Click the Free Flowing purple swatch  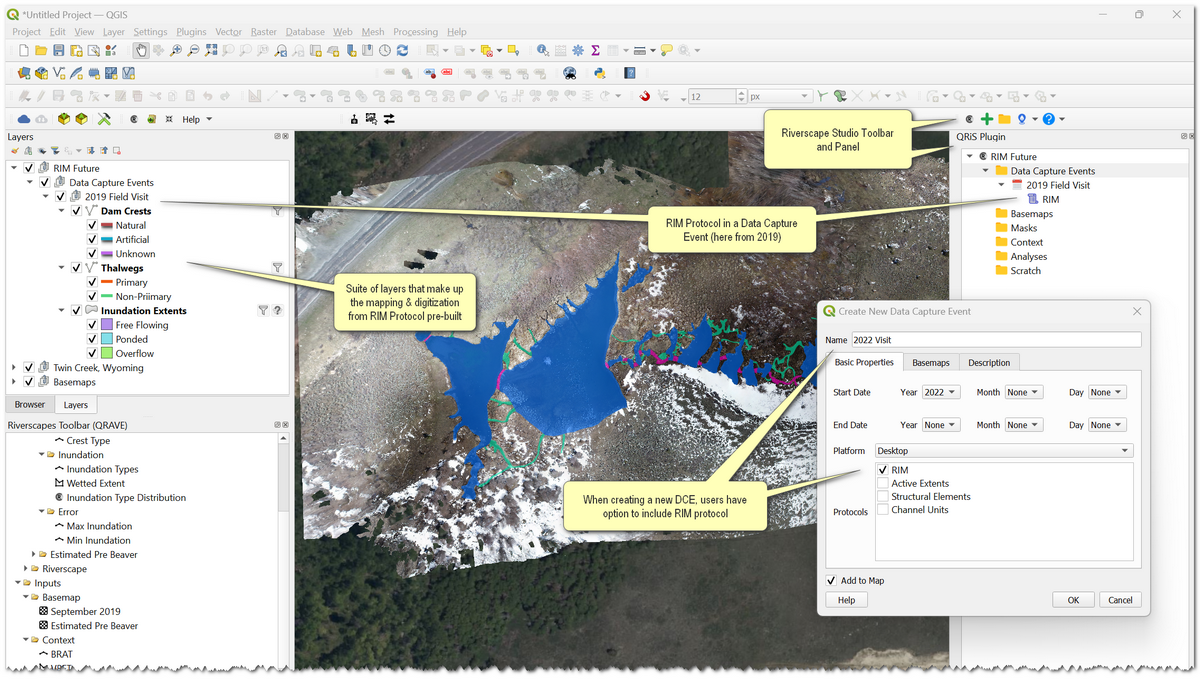105,325
